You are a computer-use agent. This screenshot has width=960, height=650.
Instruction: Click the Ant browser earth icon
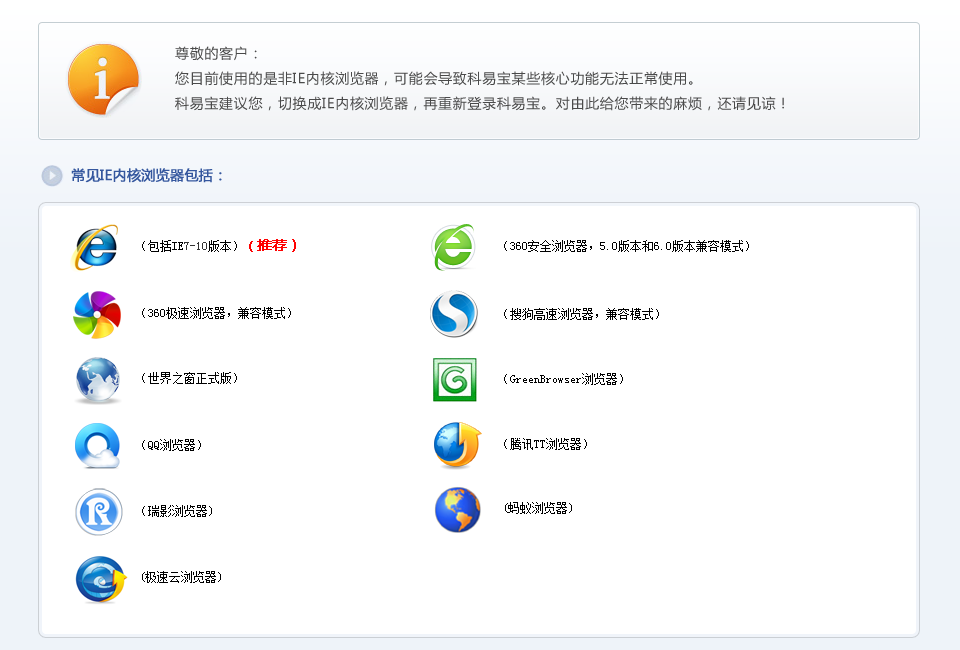click(x=457, y=510)
